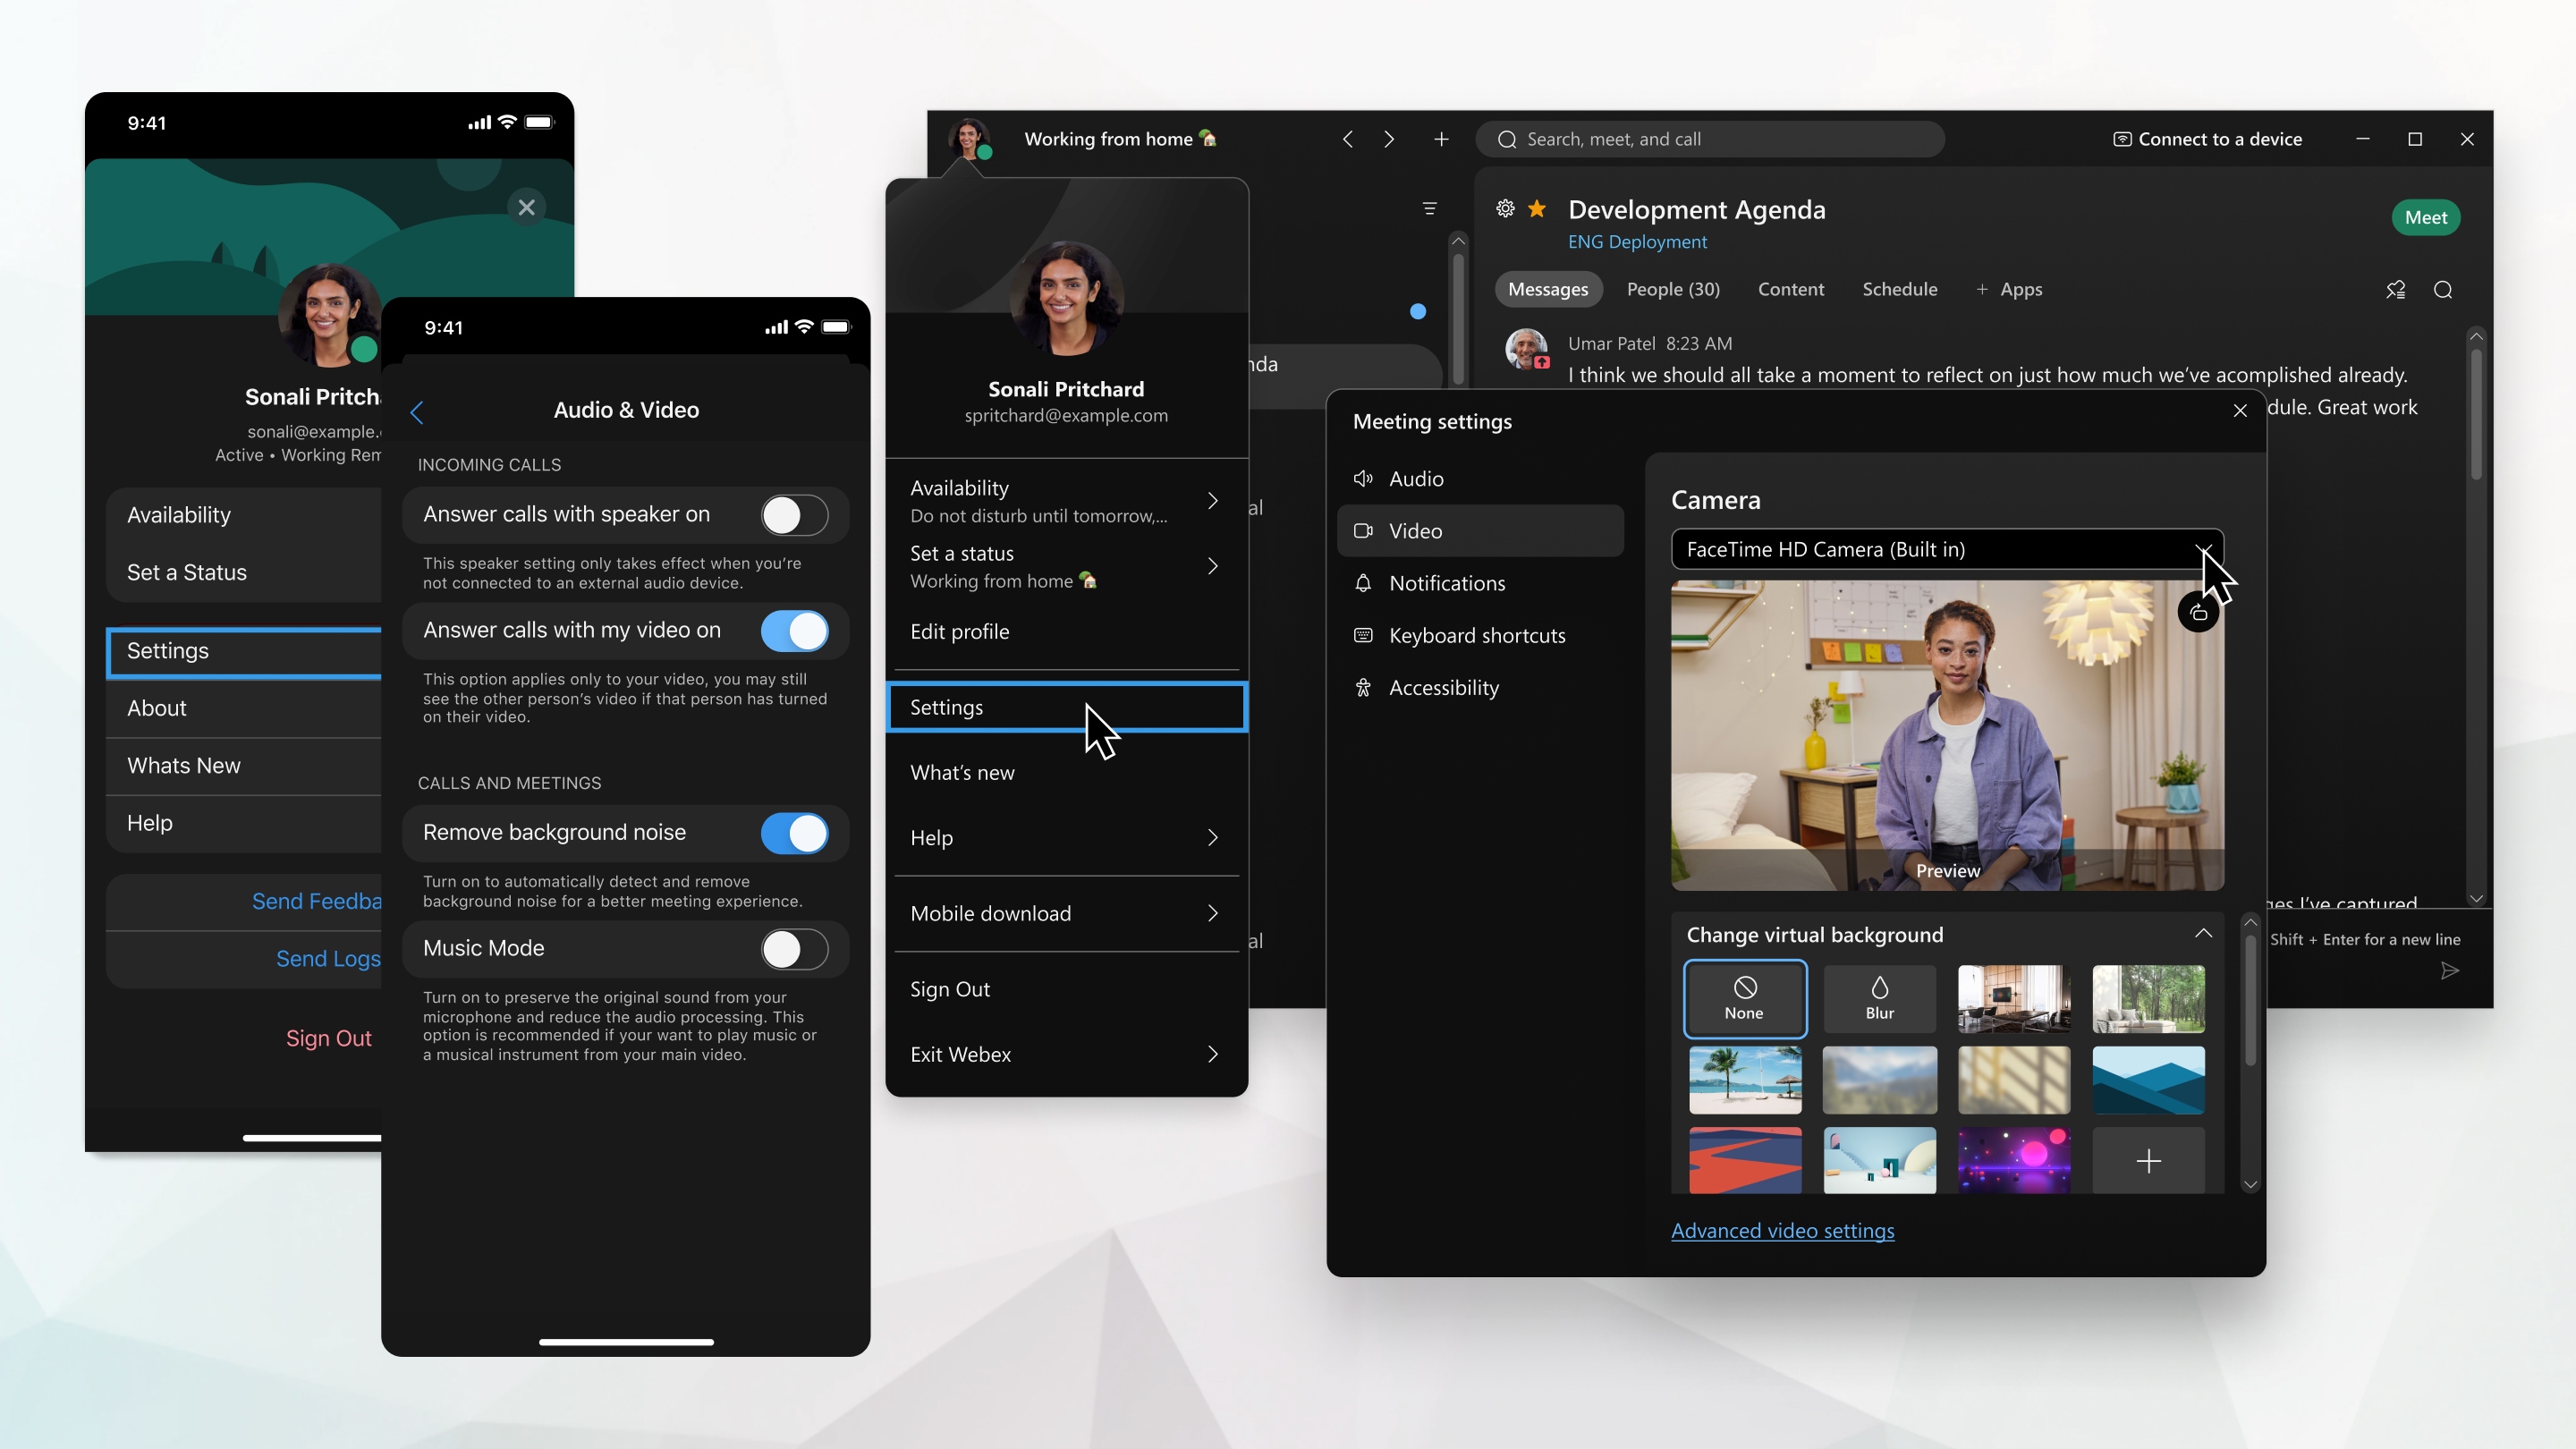Click the favorite star next to Development Agenda
2576x1449 pixels.
point(1537,208)
